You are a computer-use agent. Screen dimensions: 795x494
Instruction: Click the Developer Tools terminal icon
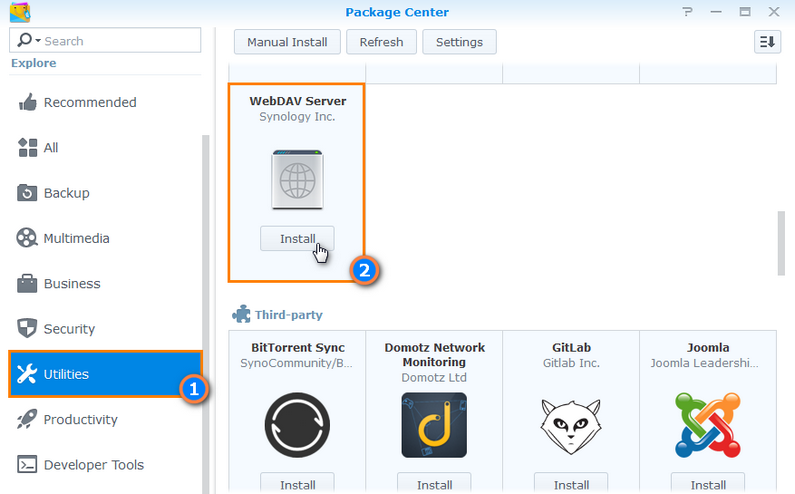point(27,464)
